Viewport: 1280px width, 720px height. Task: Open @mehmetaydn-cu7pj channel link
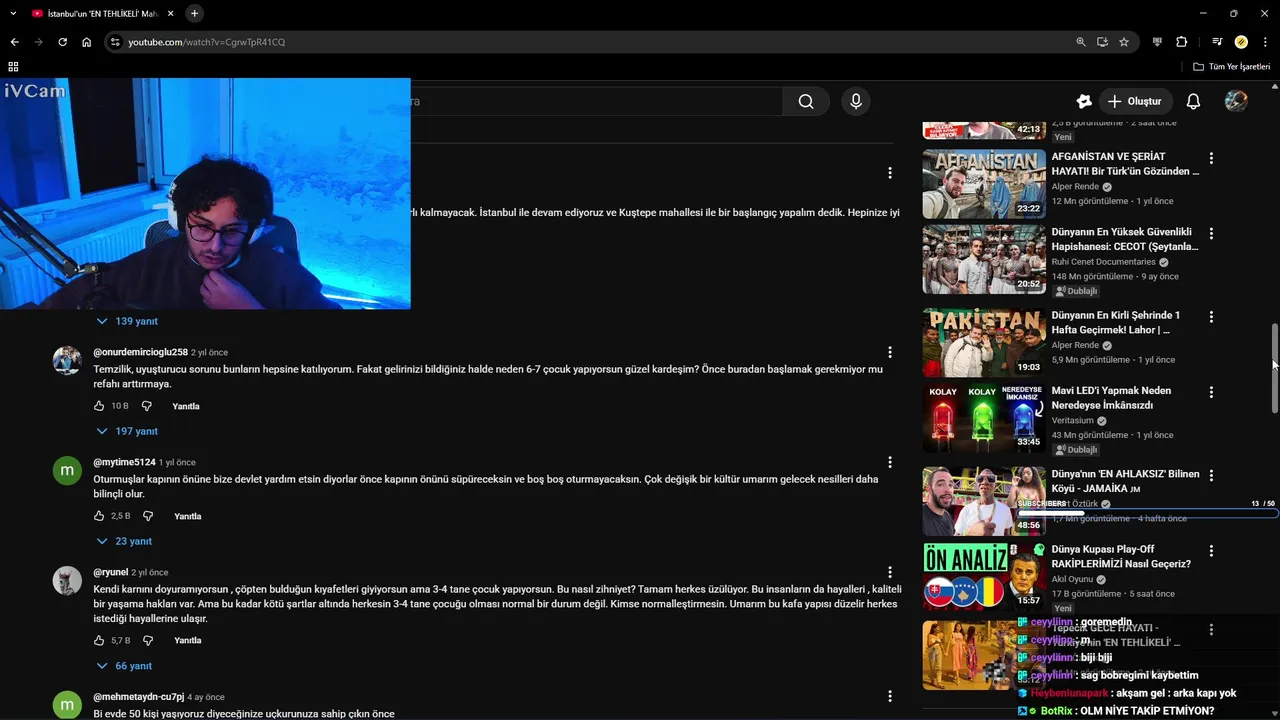tap(138, 696)
